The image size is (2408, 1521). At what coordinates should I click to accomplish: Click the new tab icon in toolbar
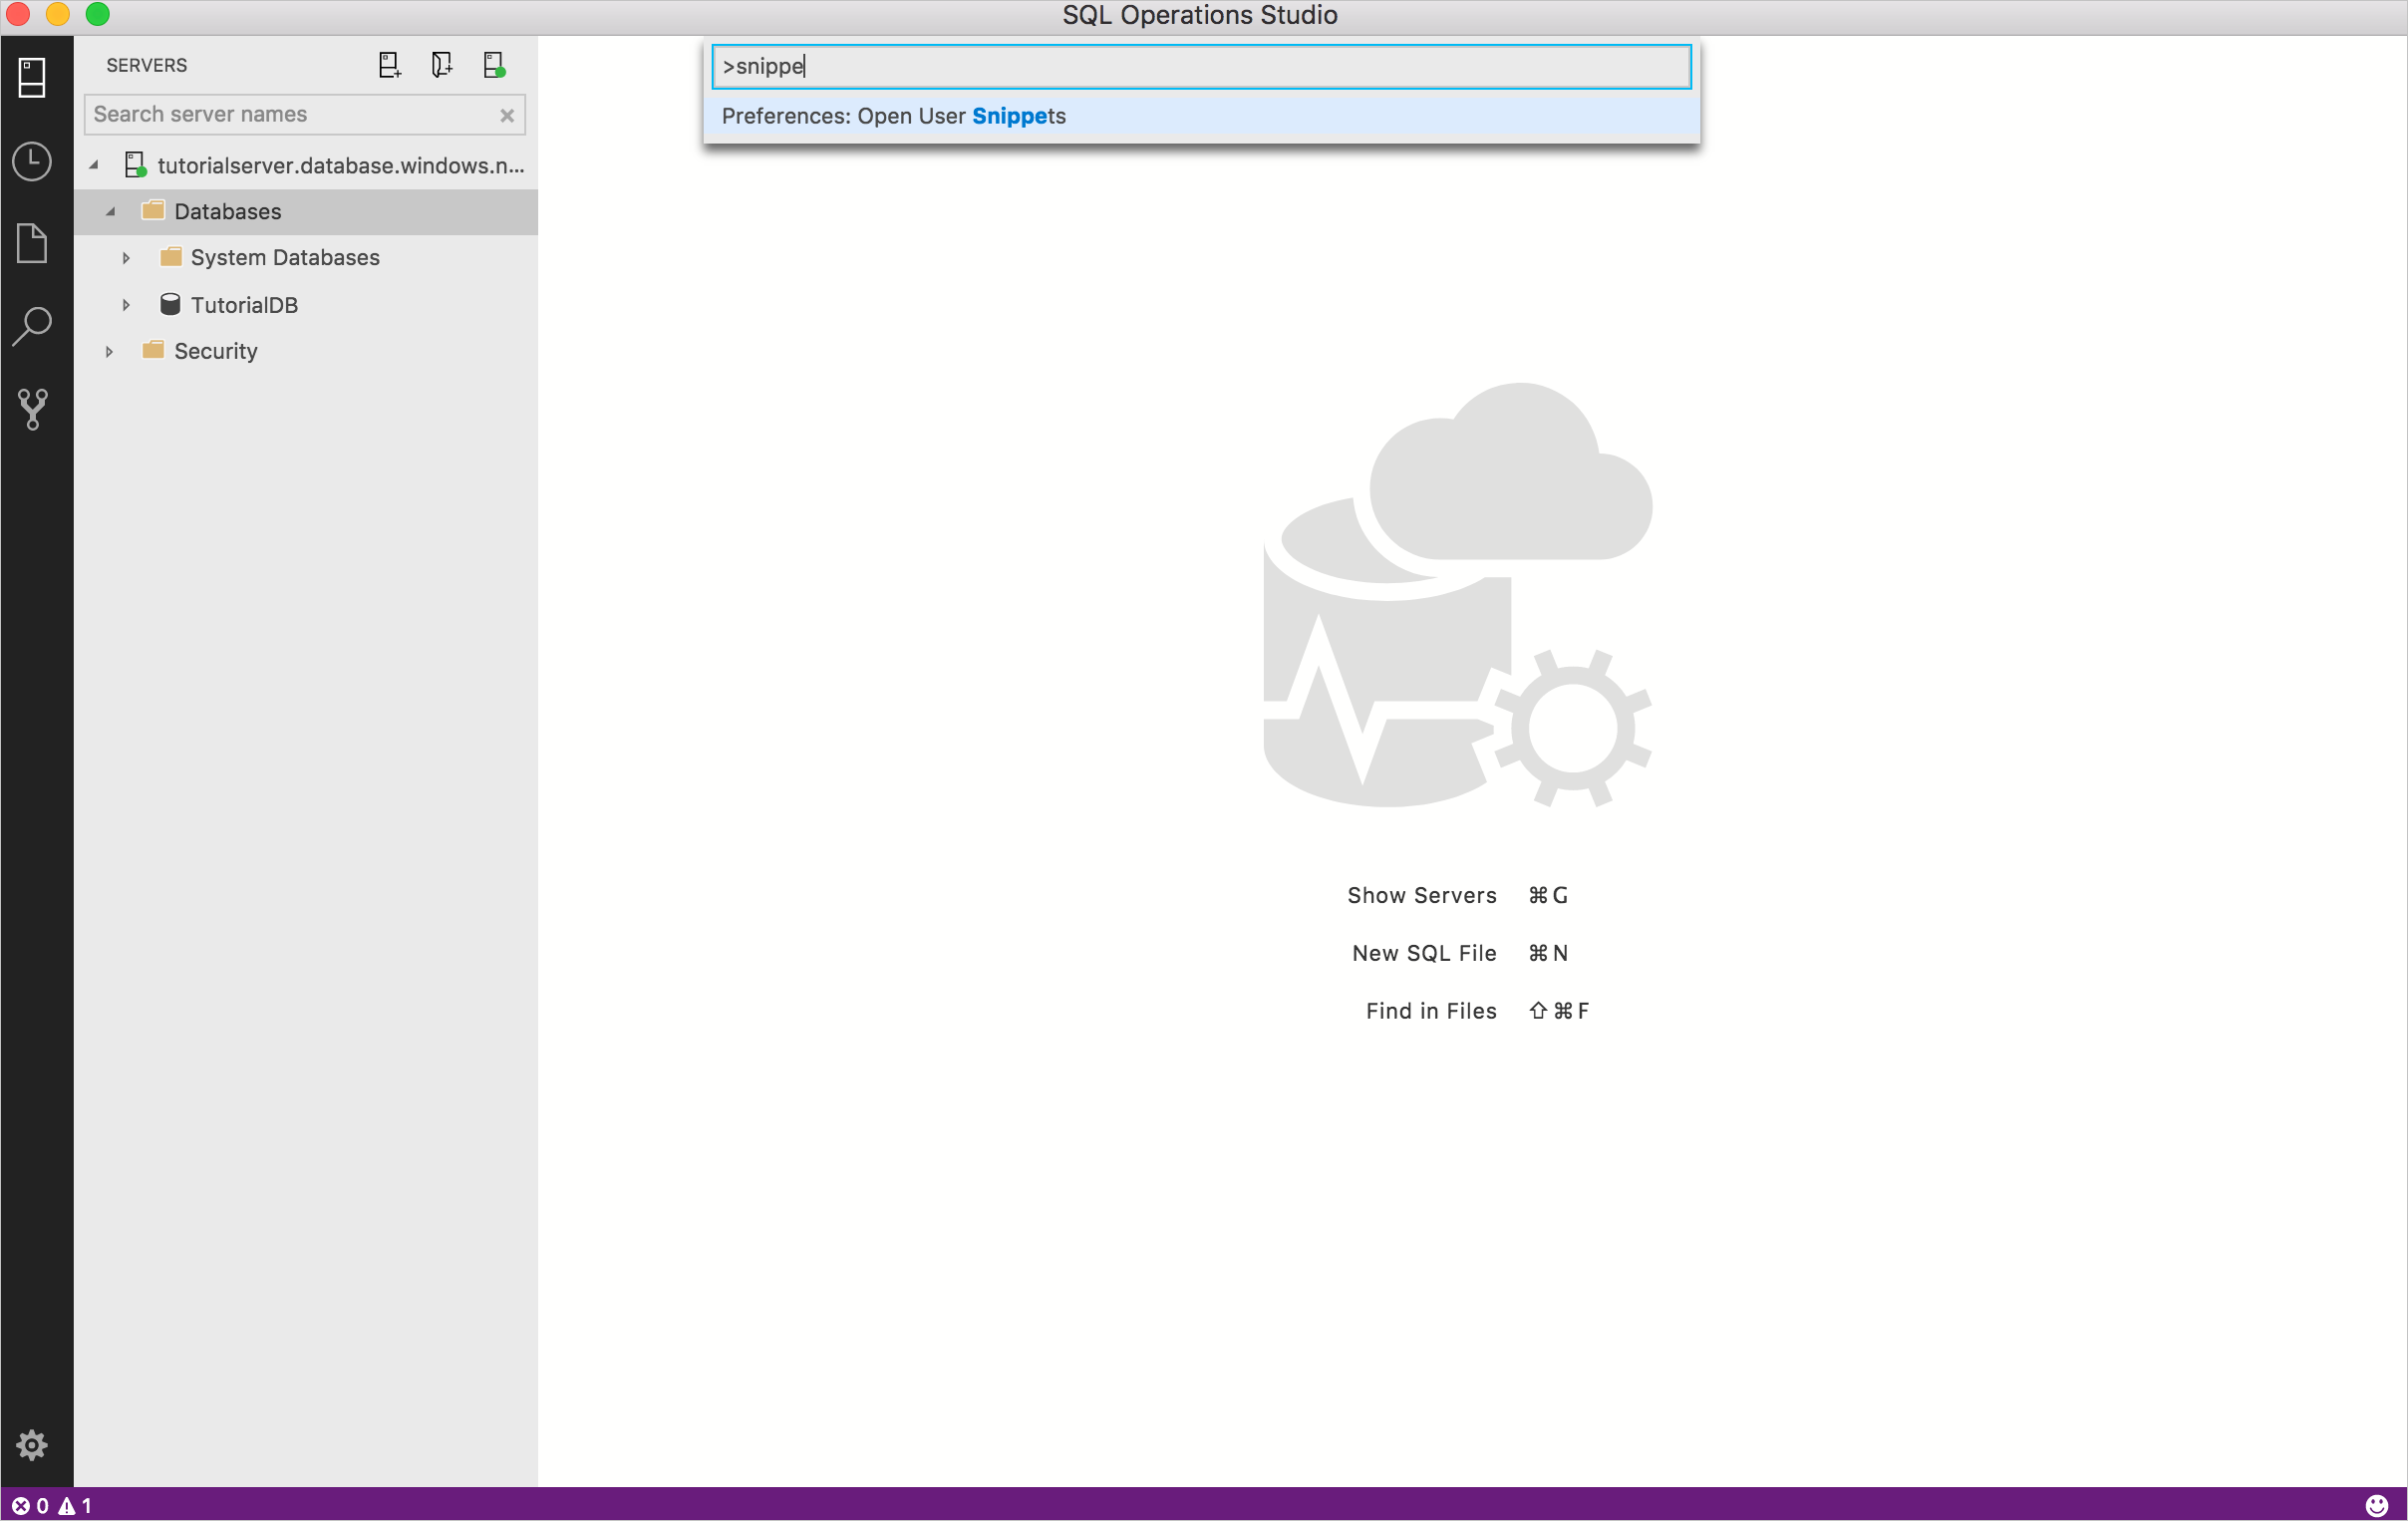[x=387, y=65]
